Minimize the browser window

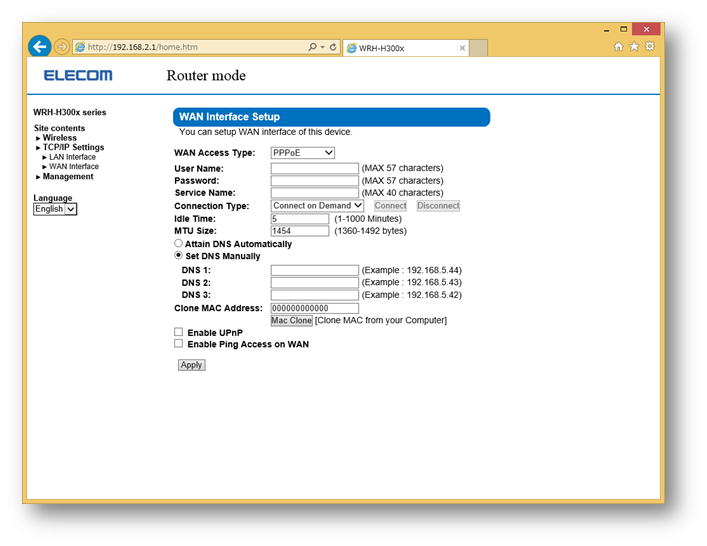coord(606,30)
